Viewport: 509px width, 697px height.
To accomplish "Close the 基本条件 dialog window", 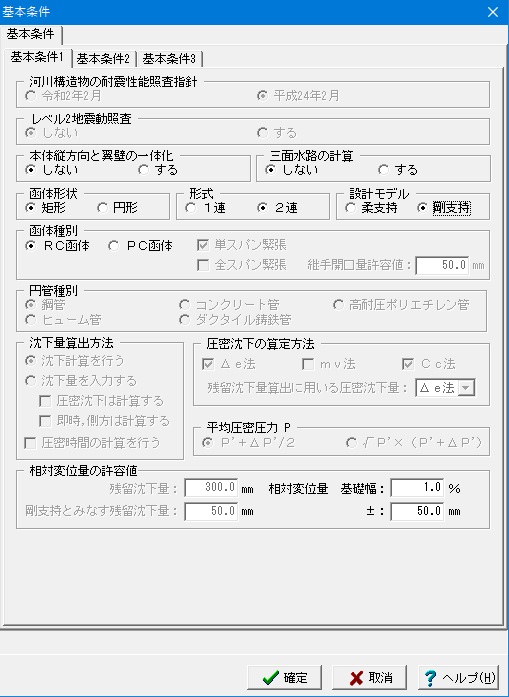I will click(493, 12).
